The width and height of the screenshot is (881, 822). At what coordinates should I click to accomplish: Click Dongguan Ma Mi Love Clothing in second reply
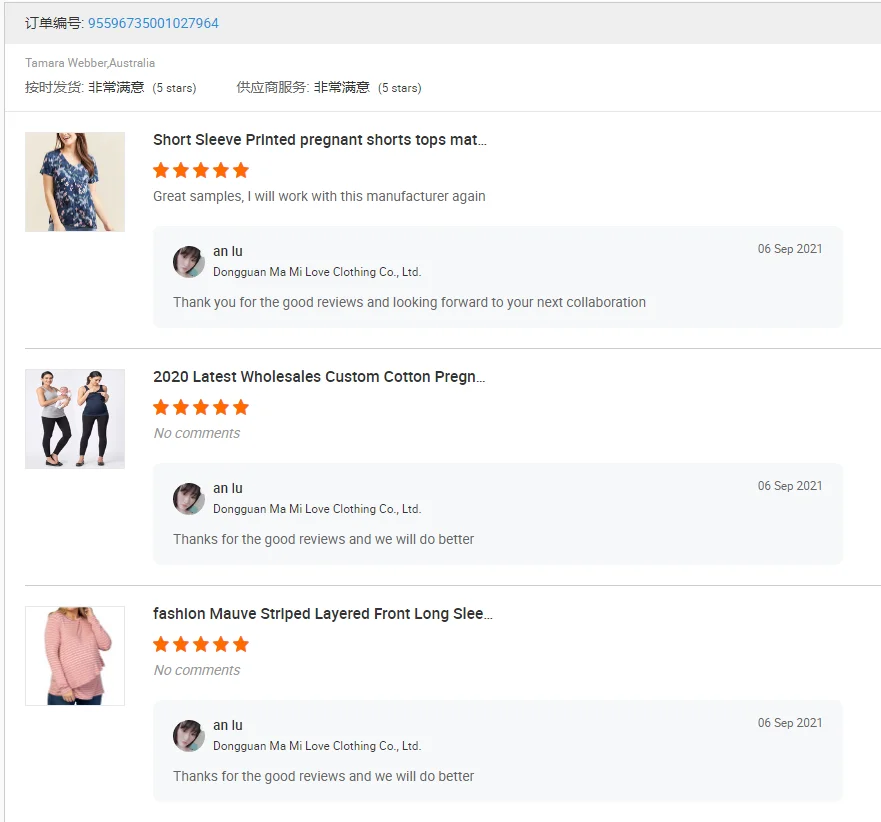pyautogui.click(x=317, y=509)
